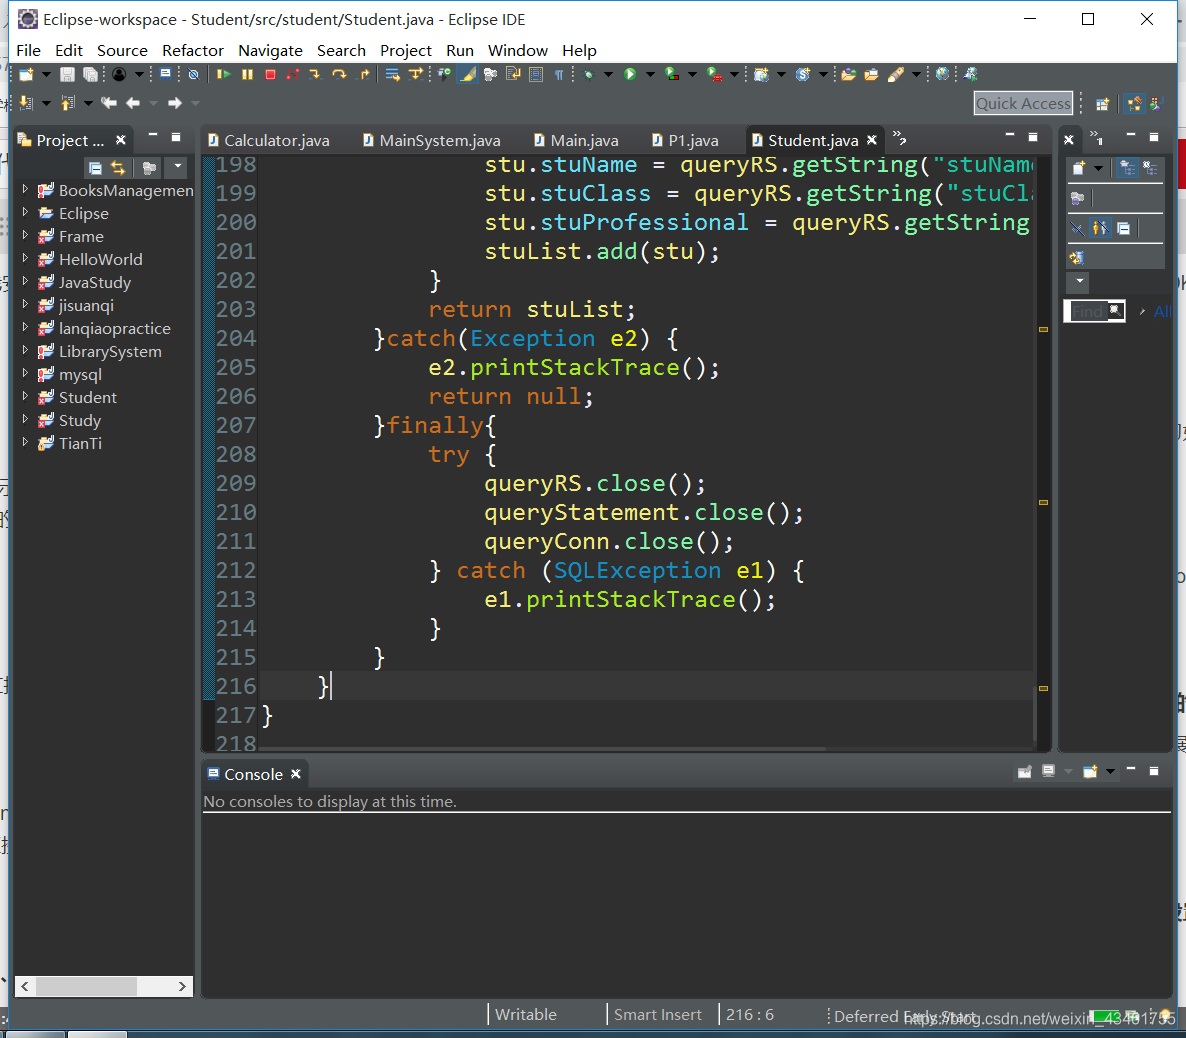
Task: Open dropdown next to Search flashlight
Action: [916, 74]
